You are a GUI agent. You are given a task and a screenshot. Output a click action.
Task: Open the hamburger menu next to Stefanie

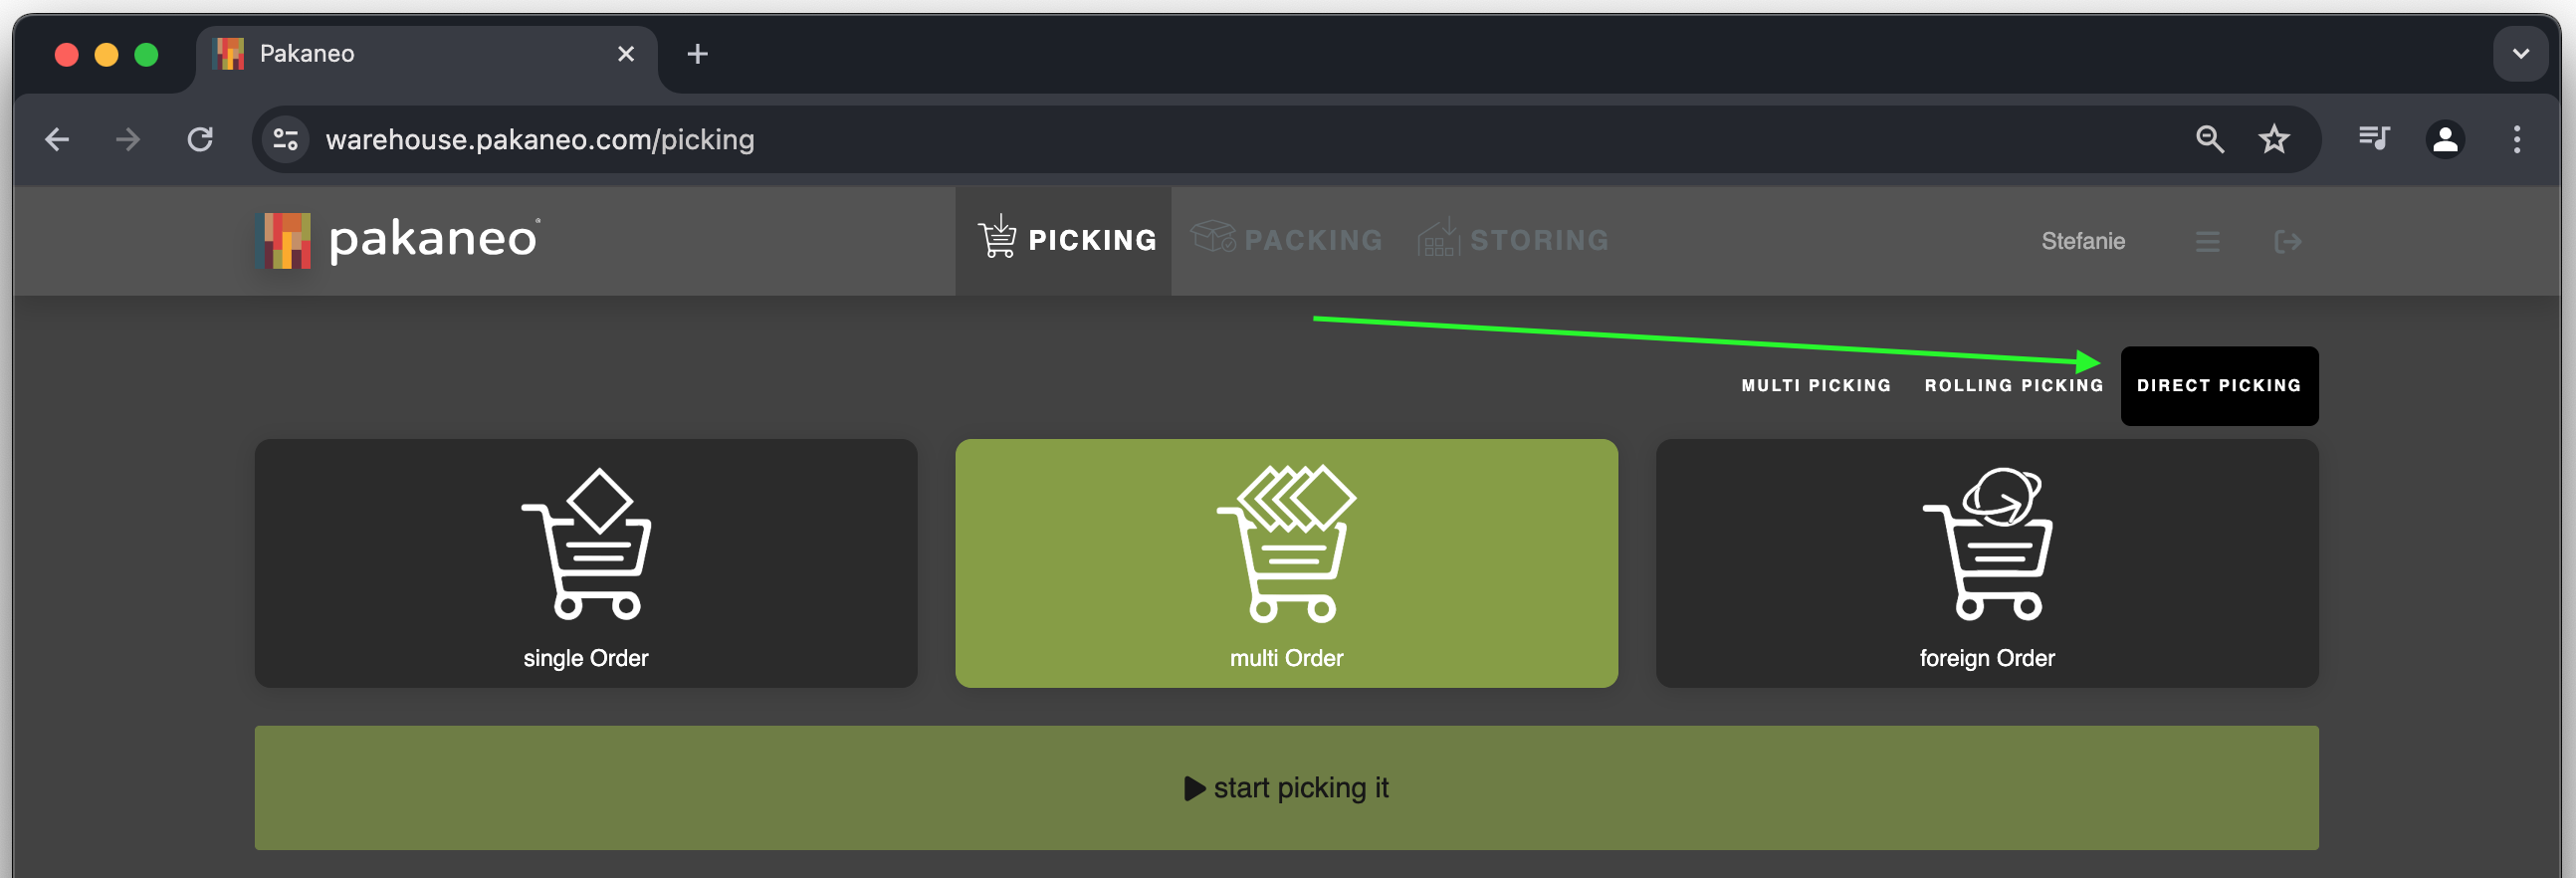click(x=2207, y=242)
